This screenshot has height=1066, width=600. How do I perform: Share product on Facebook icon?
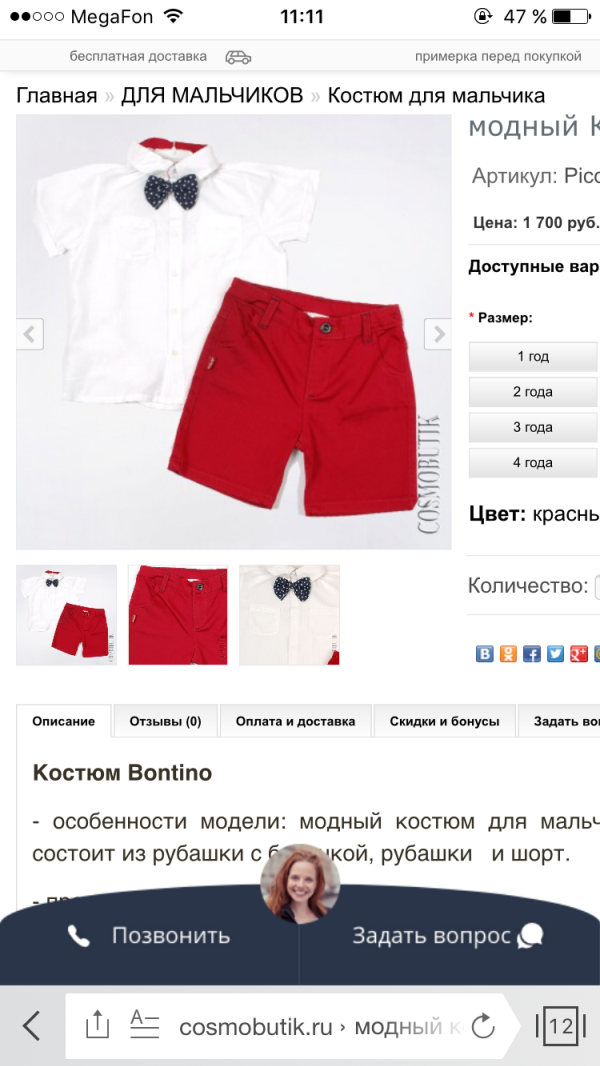(532, 653)
